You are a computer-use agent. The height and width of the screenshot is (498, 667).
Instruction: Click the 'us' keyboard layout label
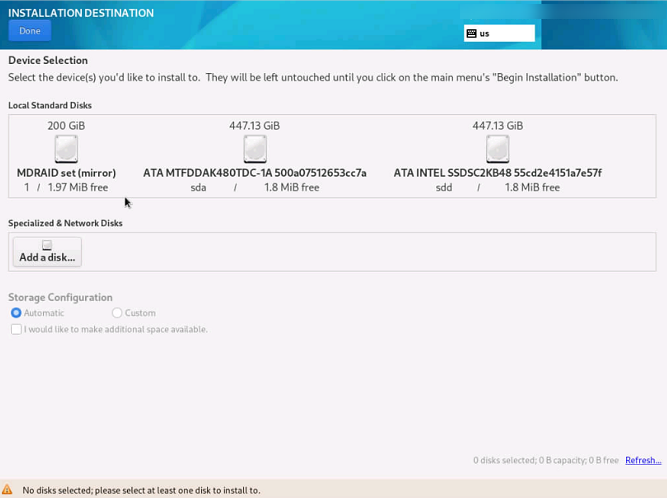pos(485,33)
